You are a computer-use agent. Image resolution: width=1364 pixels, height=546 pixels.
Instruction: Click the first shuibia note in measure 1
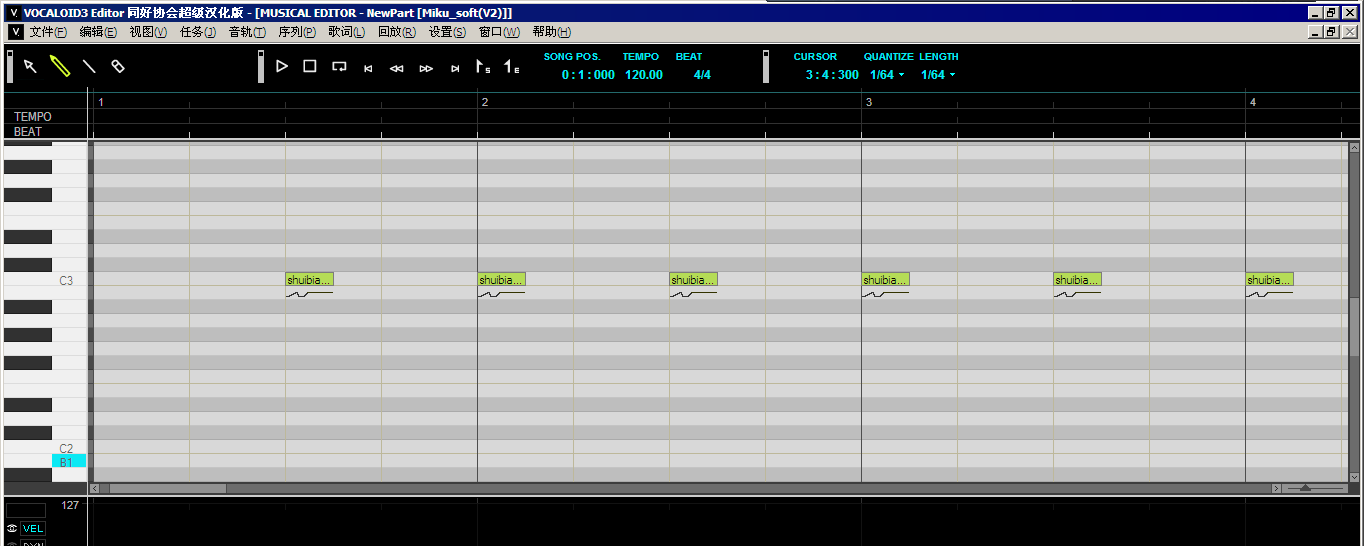click(x=309, y=280)
